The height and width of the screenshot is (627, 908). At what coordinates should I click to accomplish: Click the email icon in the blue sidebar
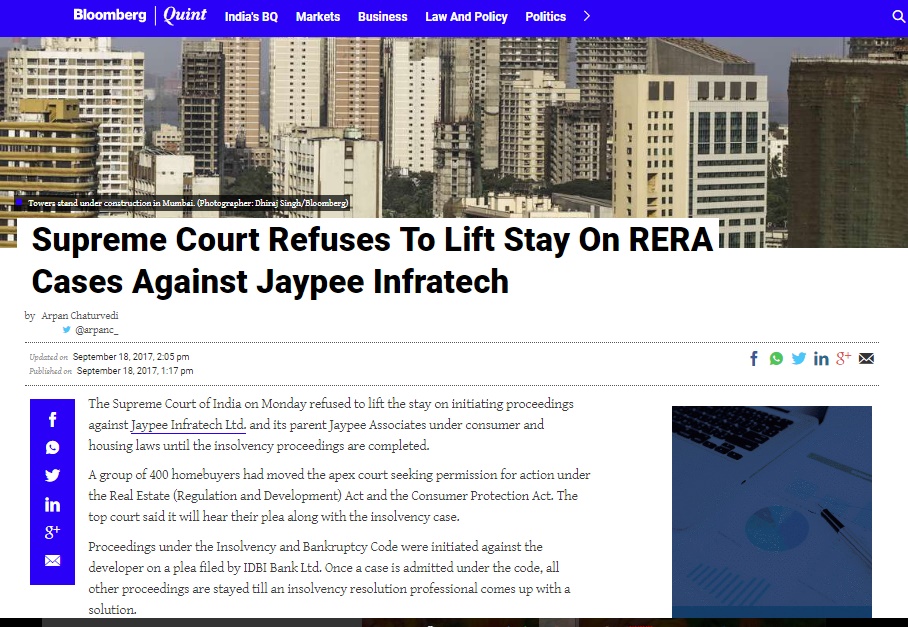[52, 560]
